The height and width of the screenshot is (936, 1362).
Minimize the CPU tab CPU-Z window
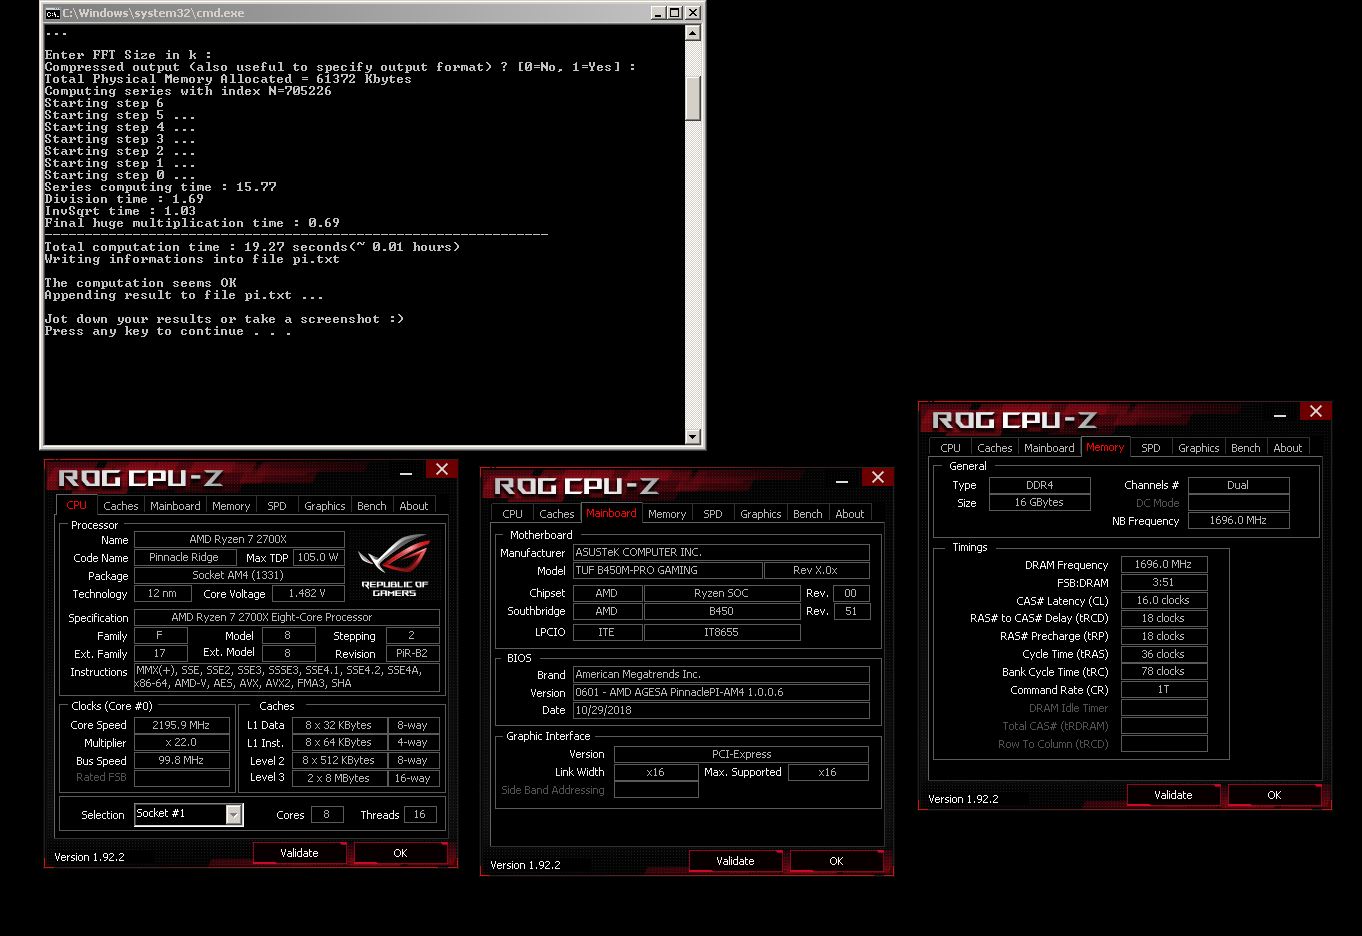(x=406, y=472)
